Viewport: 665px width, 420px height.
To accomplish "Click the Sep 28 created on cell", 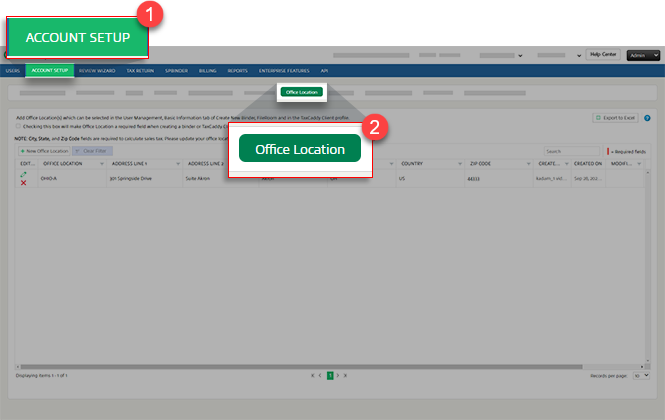I will click(587, 179).
